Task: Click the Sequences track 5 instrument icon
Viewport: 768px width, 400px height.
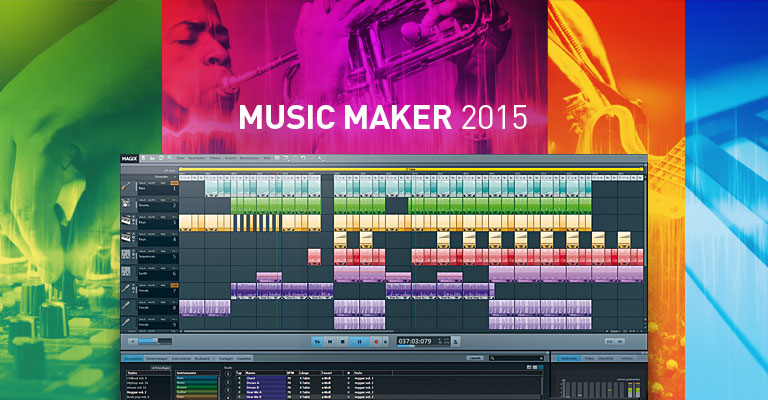Action: pos(126,255)
